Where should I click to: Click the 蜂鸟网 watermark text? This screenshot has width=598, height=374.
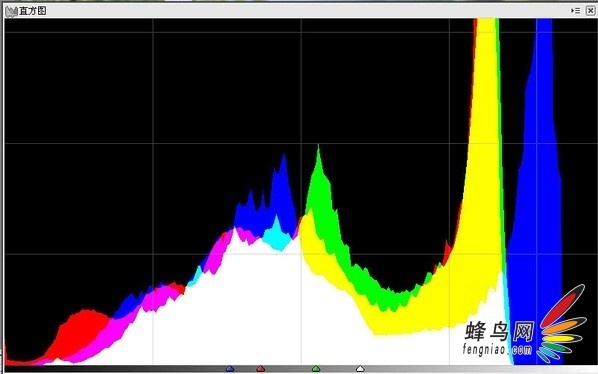(x=499, y=331)
